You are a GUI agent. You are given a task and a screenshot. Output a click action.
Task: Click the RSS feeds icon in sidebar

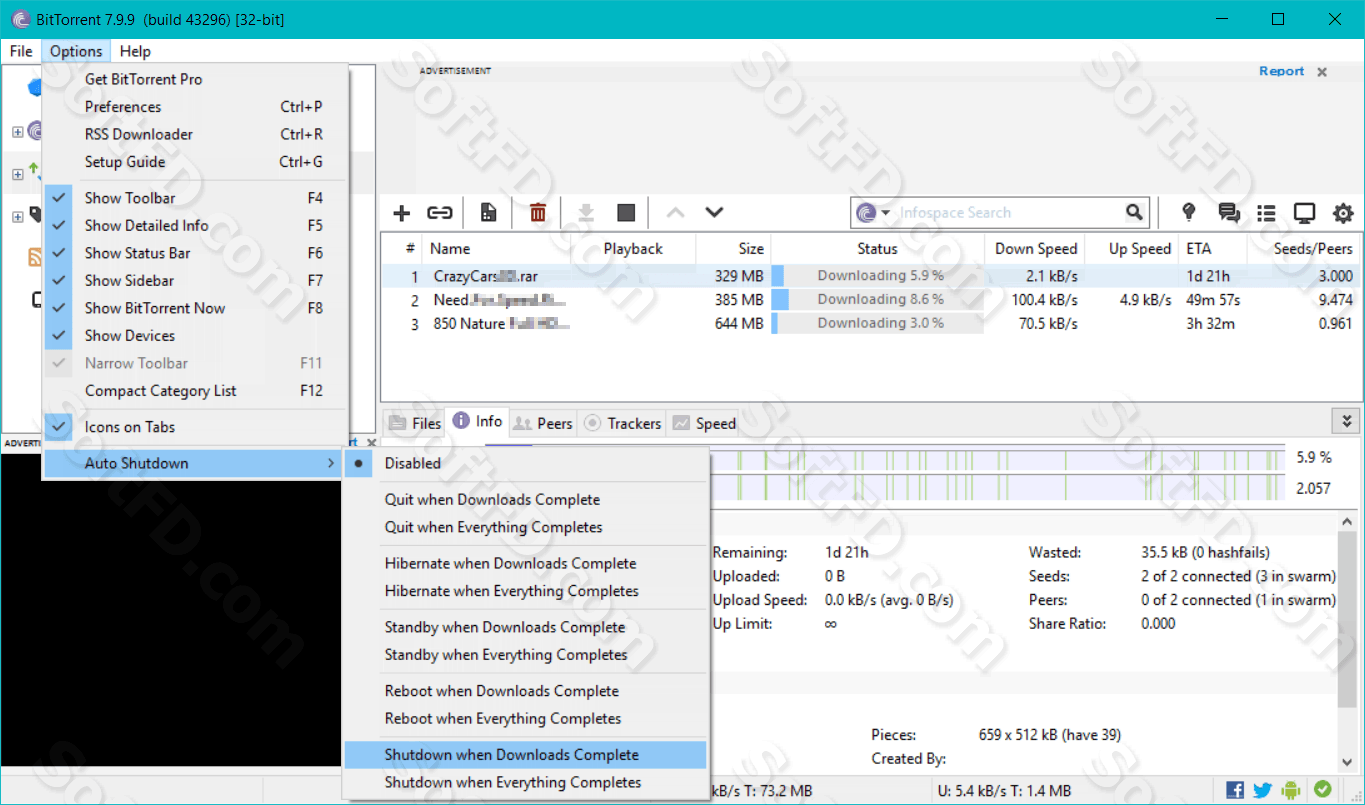[34, 257]
